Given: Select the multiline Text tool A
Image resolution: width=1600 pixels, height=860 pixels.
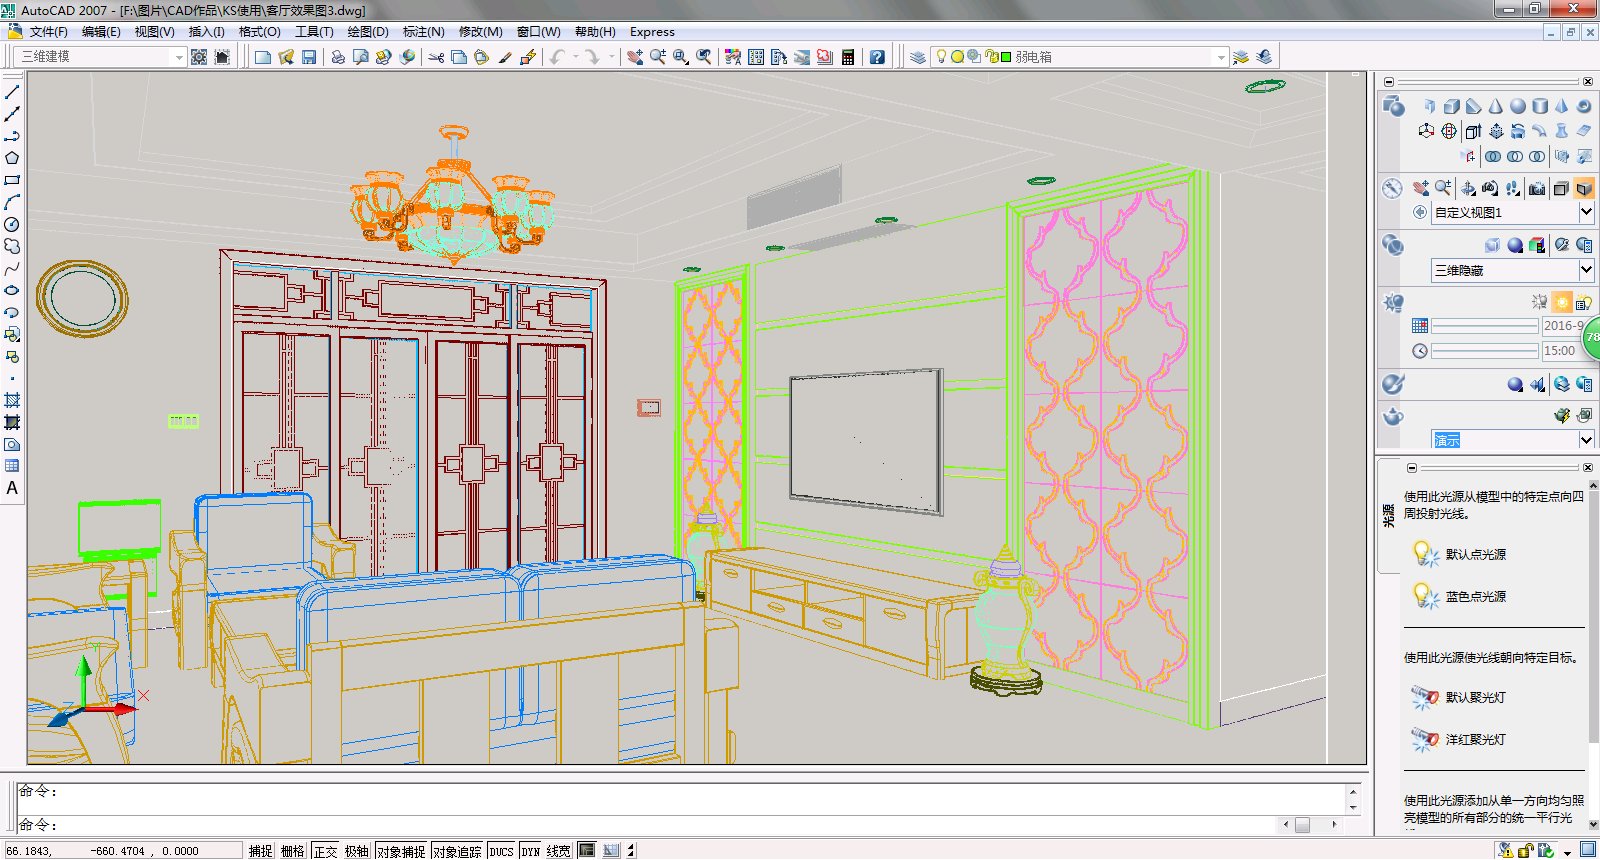Looking at the screenshot, I should pos(12,488).
